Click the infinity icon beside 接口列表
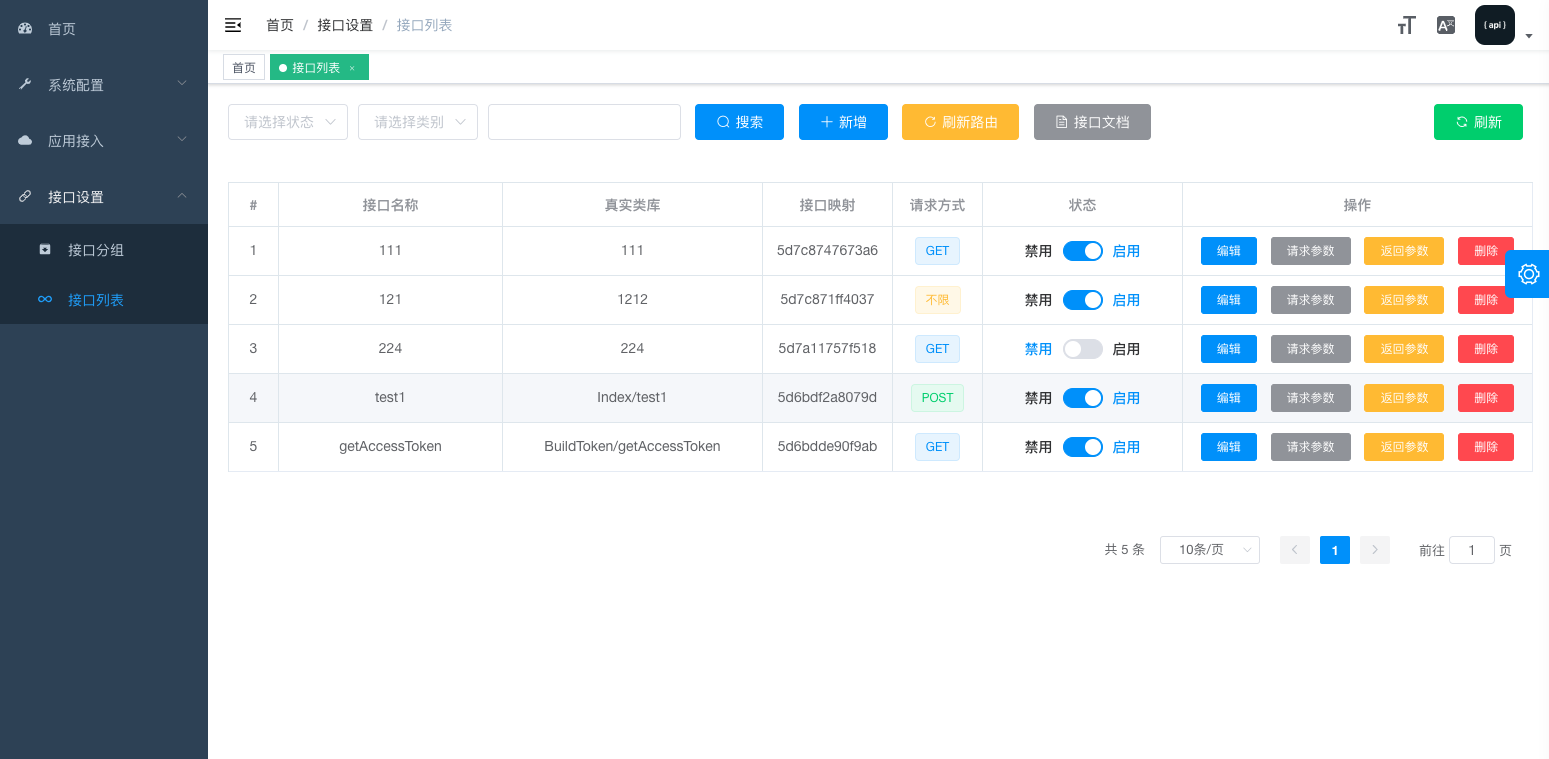The width and height of the screenshot is (1549, 759). point(45,299)
